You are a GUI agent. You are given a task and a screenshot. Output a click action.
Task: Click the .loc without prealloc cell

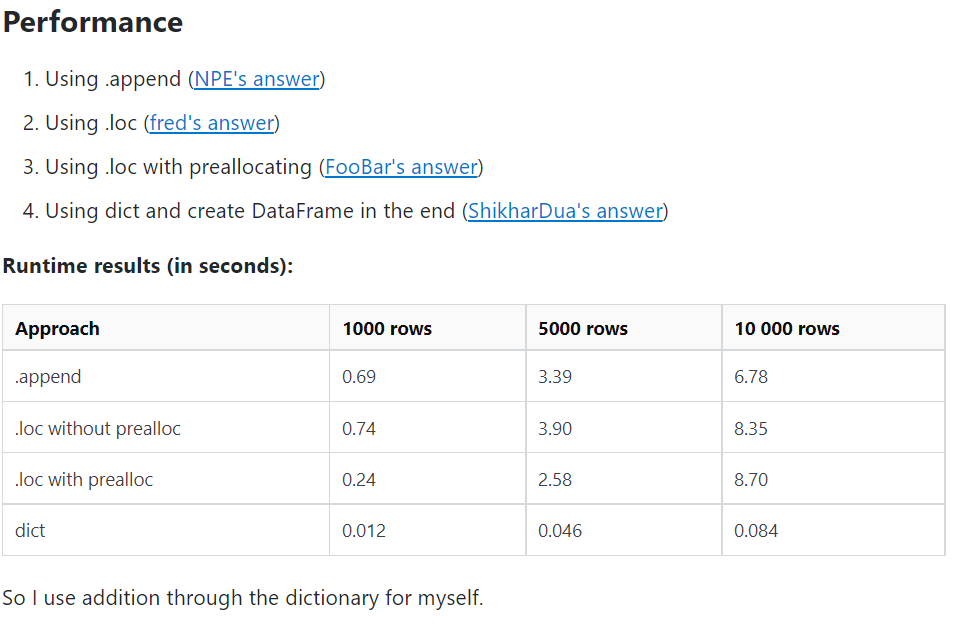(166, 428)
